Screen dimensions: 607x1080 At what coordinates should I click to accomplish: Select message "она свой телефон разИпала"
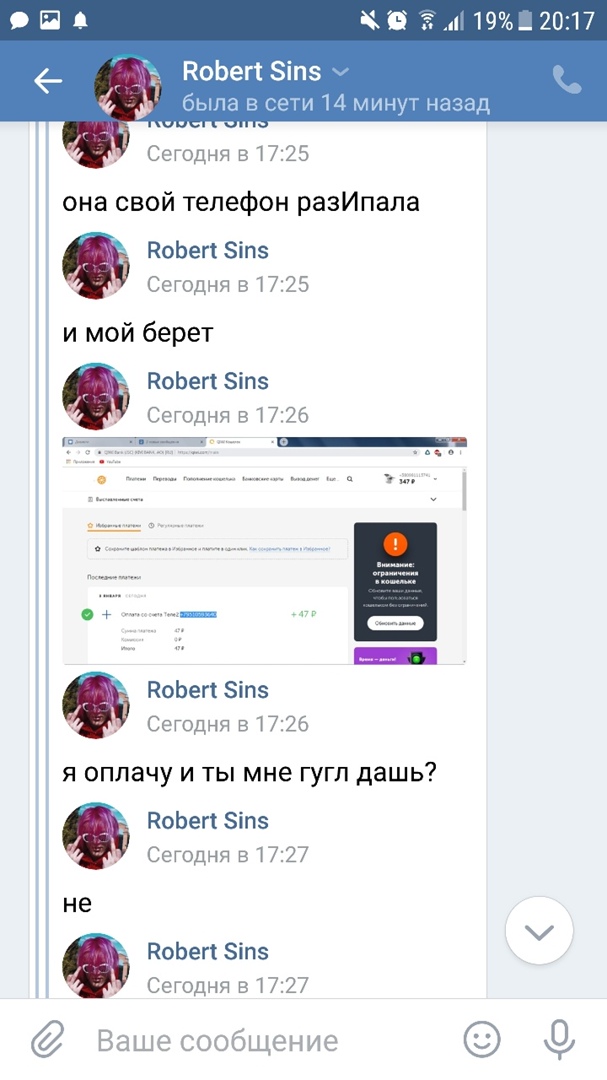(x=241, y=202)
